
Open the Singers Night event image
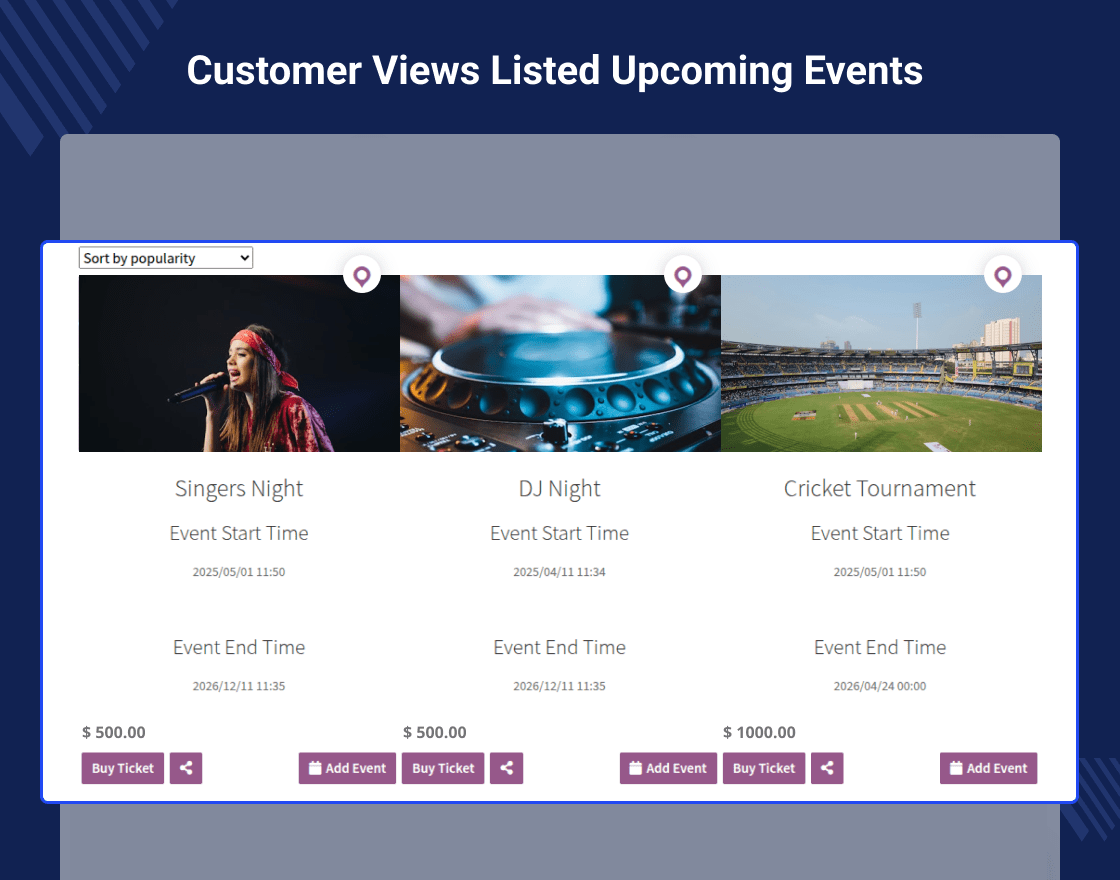coord(238,363)
